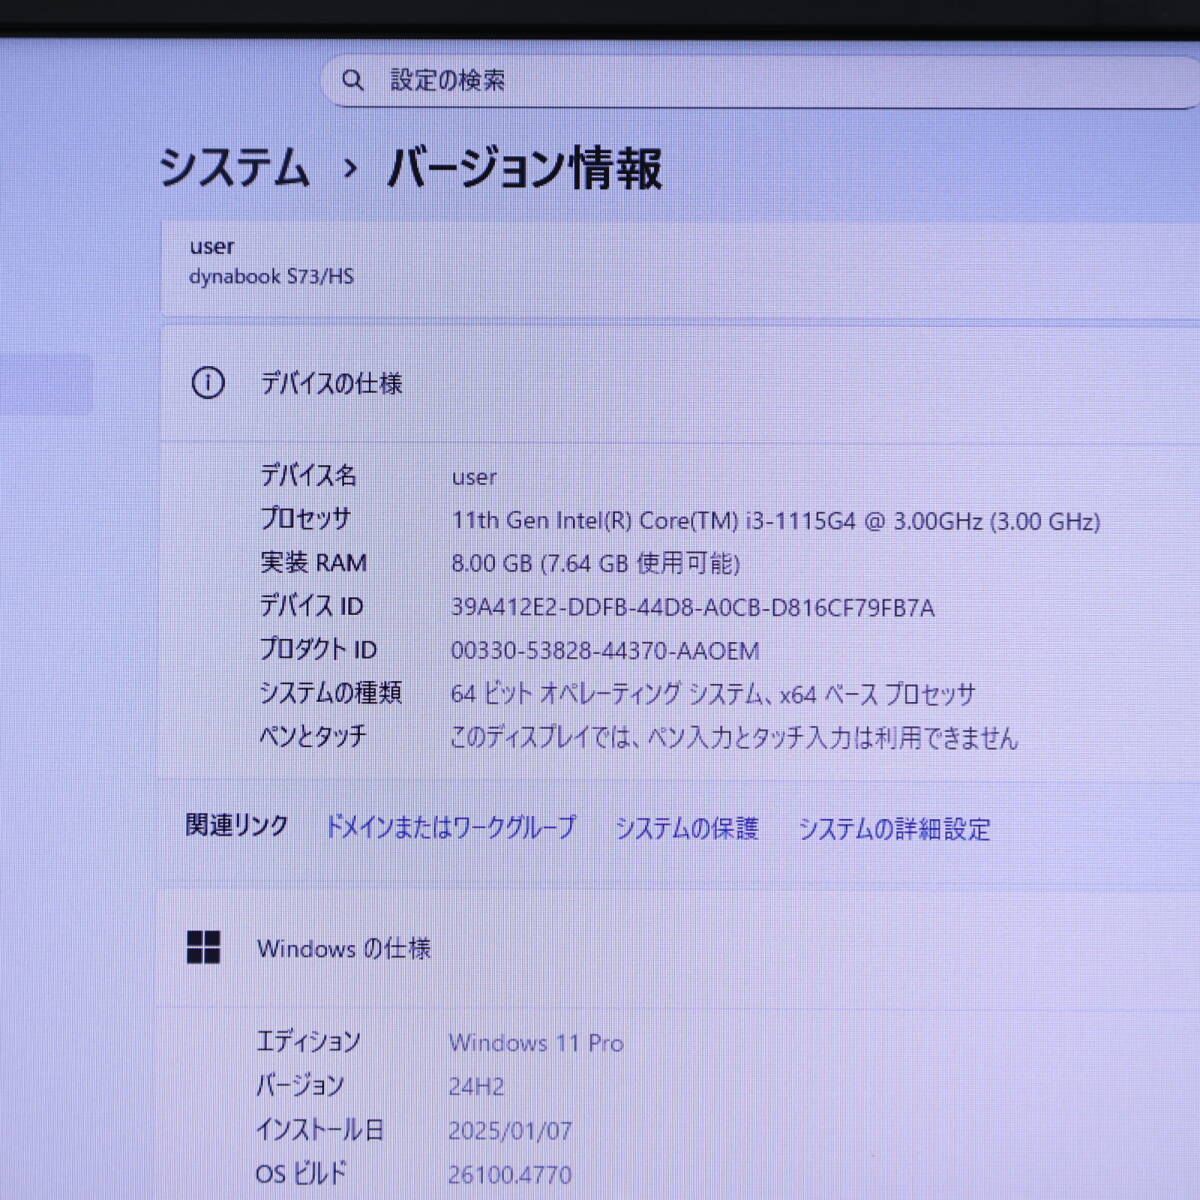Select version value 24H2
Image resolution: width=1200 pixels, height=1200 pixels.
(477, 1087)
